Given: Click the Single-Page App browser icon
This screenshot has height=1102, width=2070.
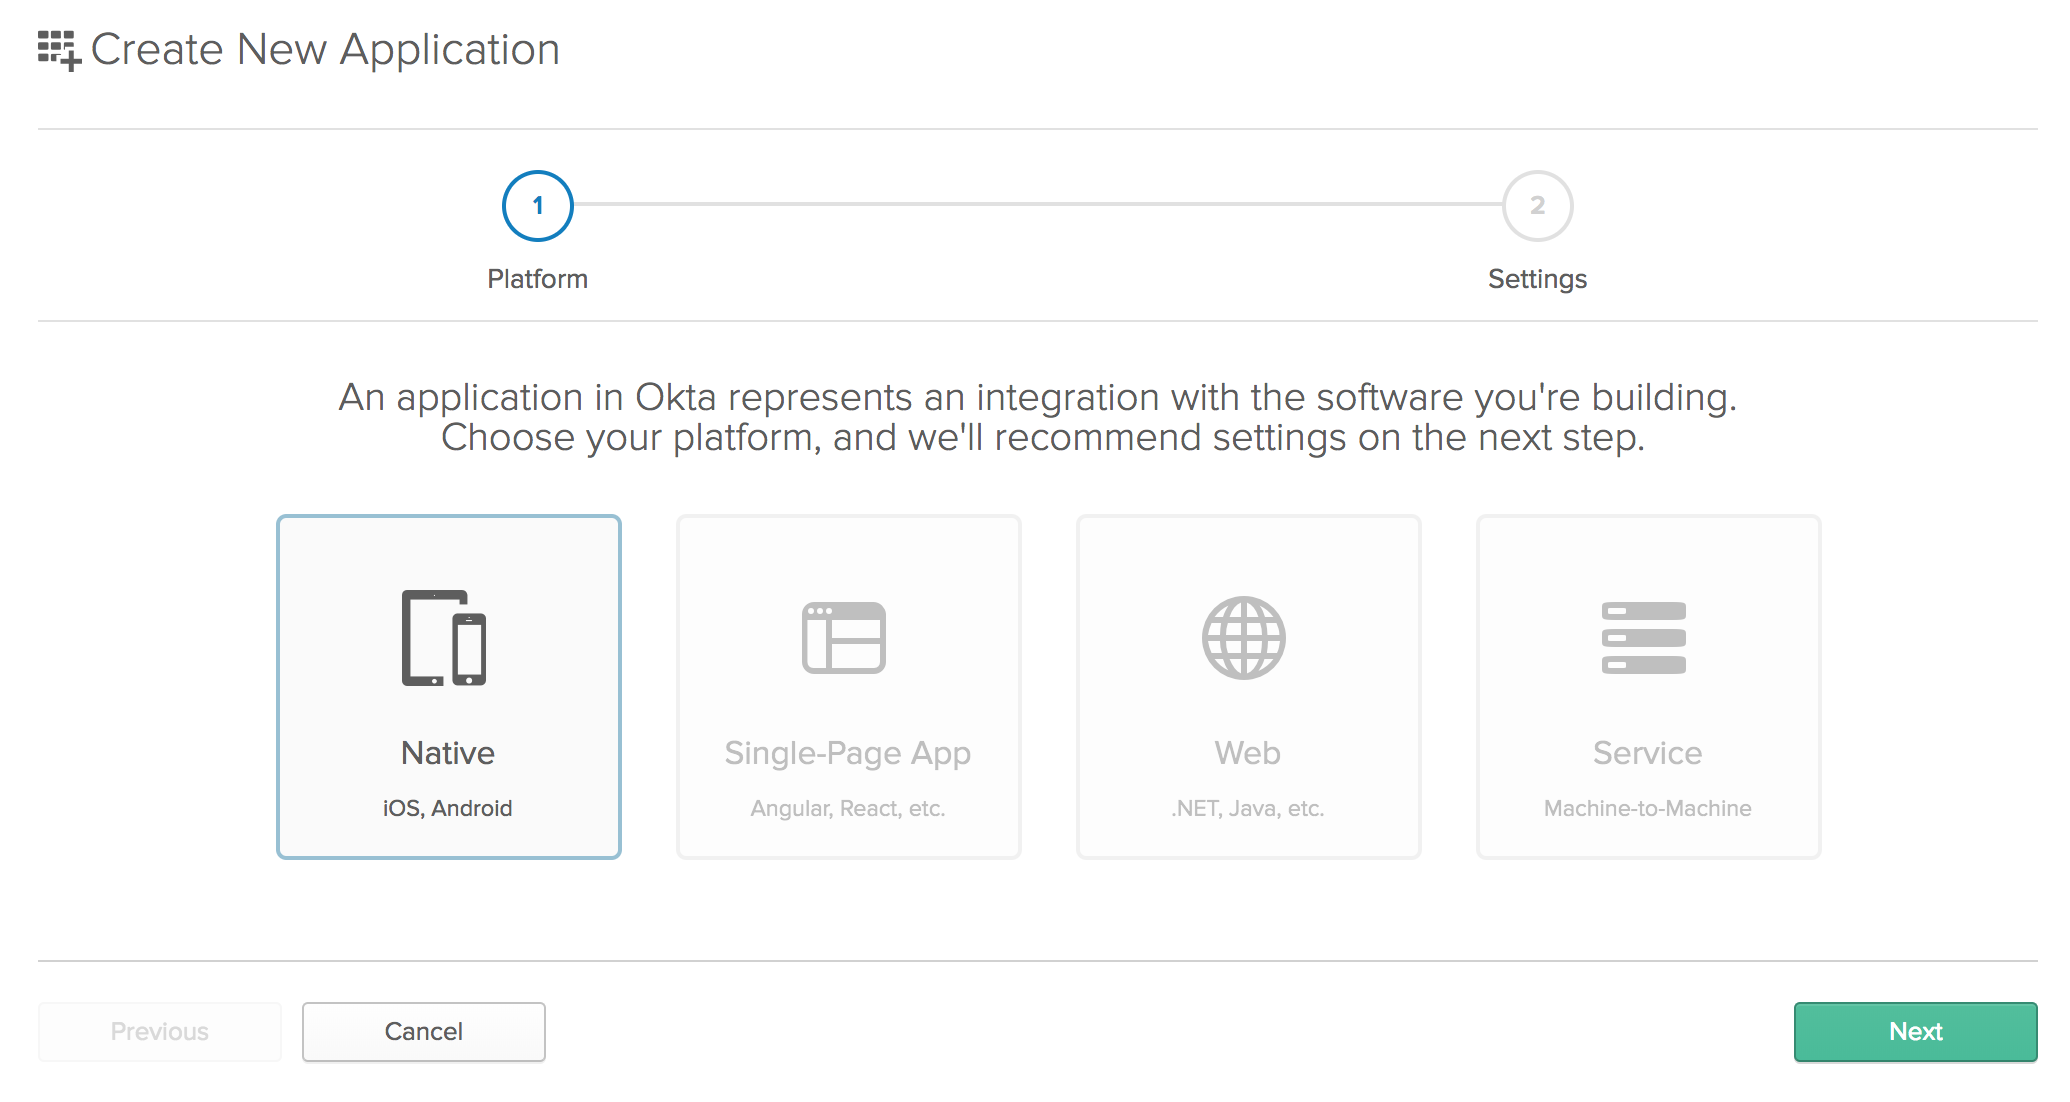Looking at the screenshot, I should [844, 638].
